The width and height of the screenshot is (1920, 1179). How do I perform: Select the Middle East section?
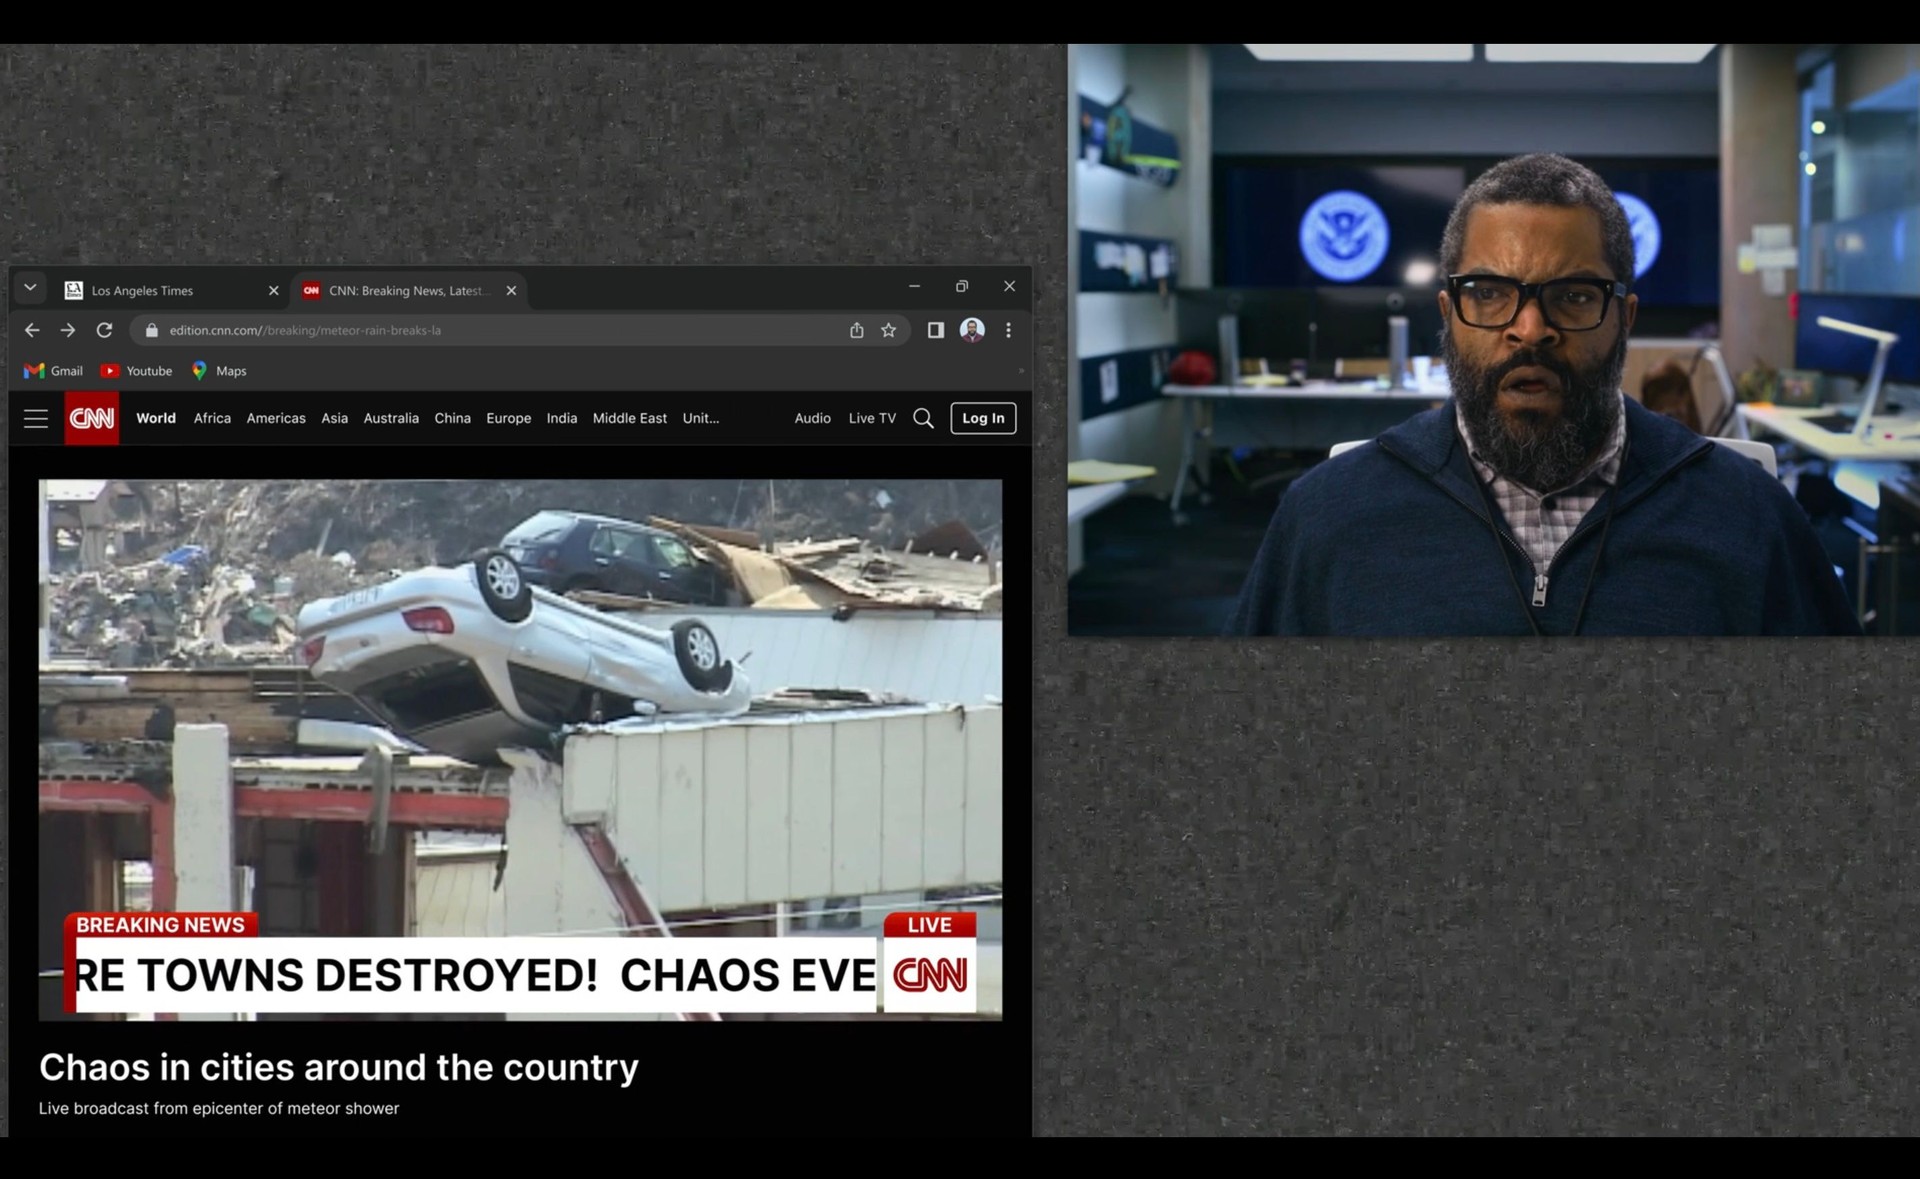point(629,418)
